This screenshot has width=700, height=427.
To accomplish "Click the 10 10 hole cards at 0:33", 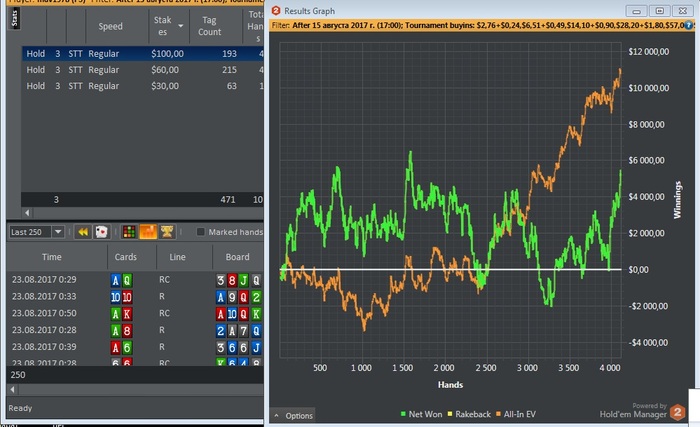I will click(x=121, y=297).
